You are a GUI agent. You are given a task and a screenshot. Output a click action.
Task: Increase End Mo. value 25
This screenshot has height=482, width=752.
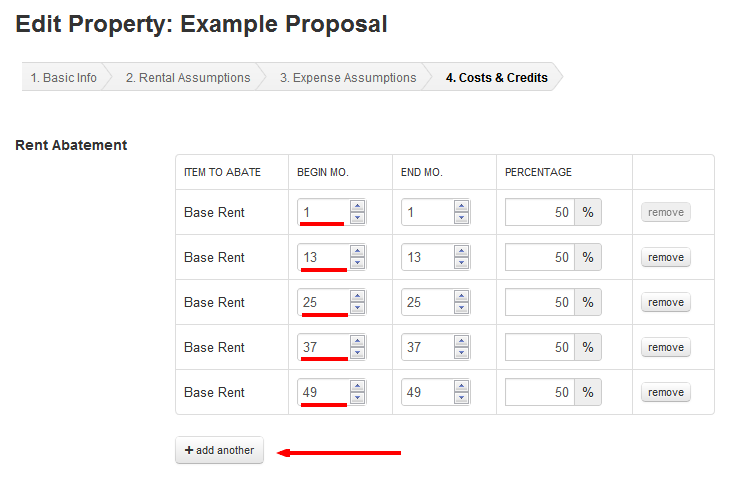(x=461, y=296)
